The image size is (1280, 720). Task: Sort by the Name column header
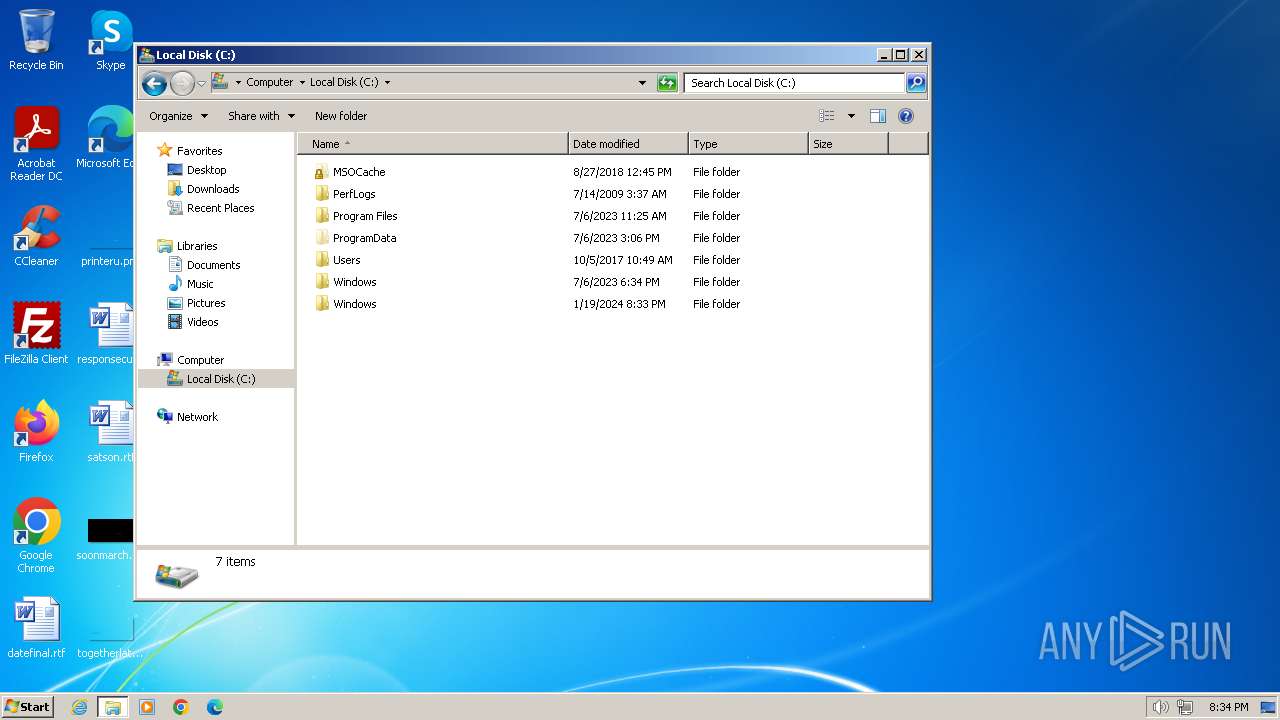tap(433, 144)
